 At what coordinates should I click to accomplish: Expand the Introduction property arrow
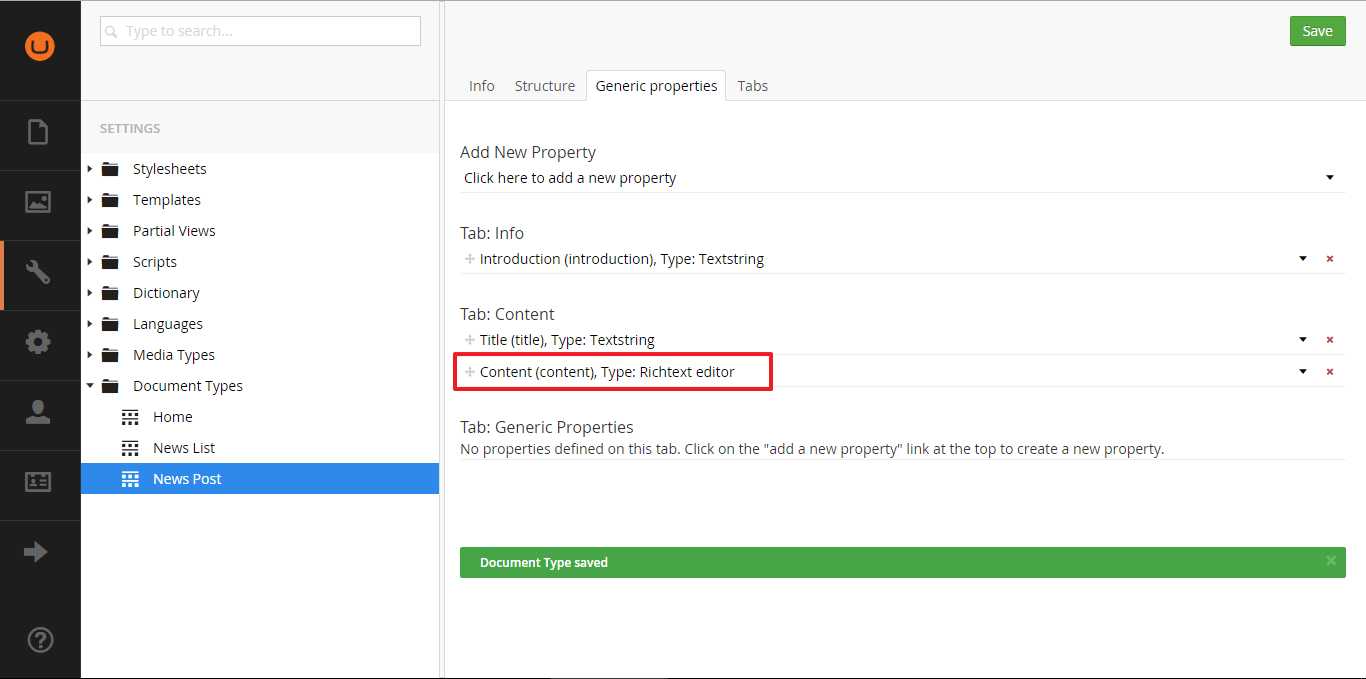pos(1303,259)
